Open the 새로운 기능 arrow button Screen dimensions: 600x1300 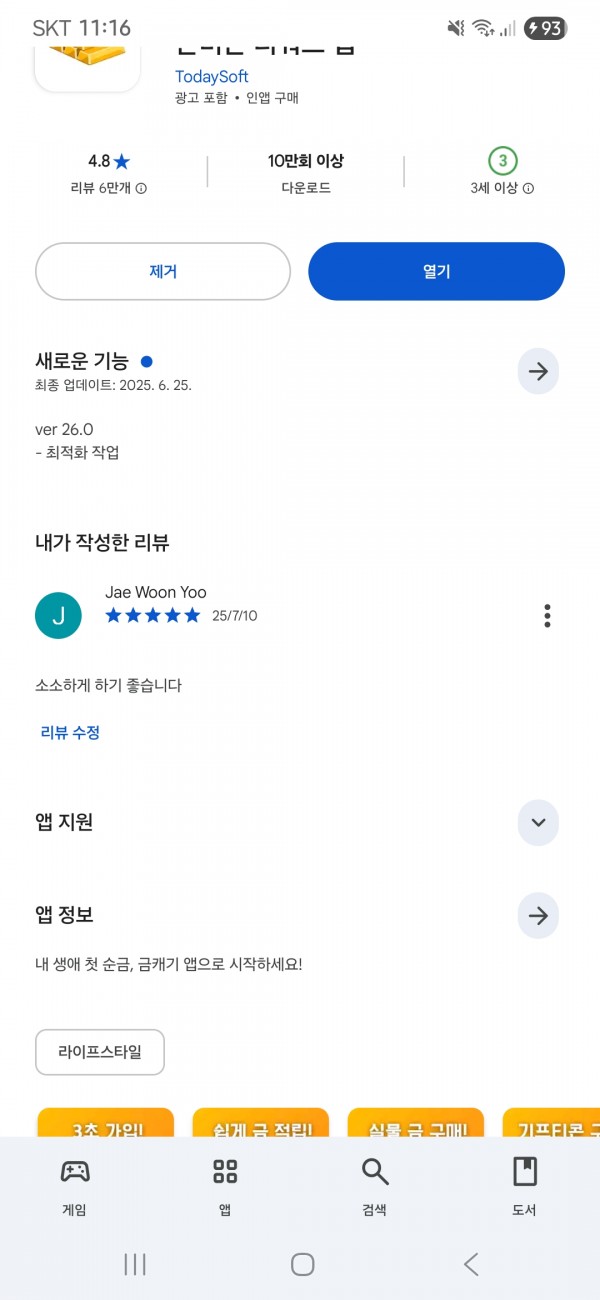538,372
